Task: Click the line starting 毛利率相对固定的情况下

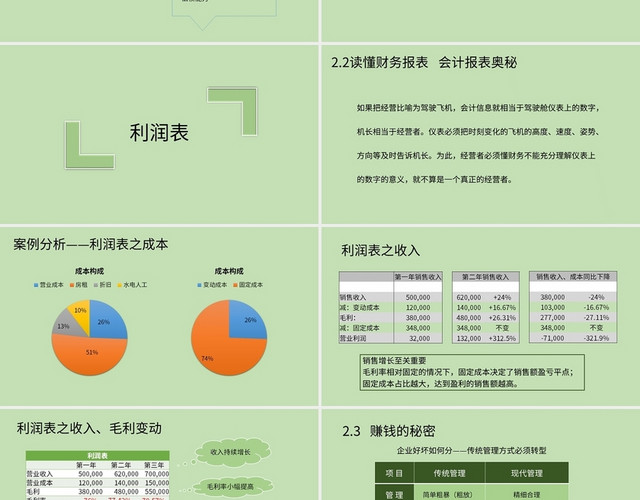Action: coord(468,372)
